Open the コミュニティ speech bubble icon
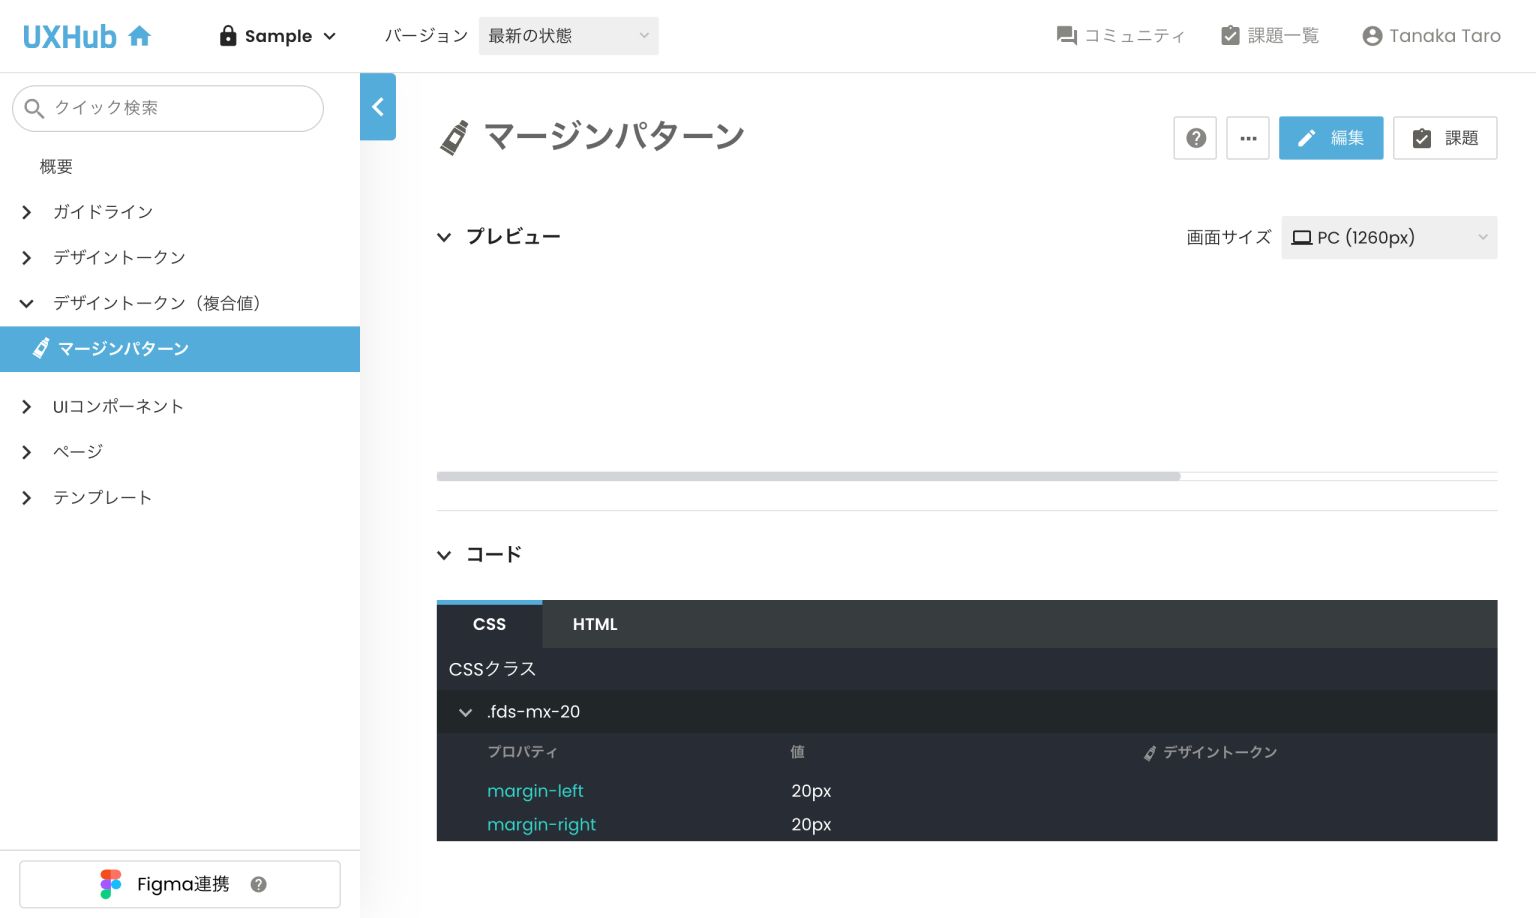 (1064, 34)
